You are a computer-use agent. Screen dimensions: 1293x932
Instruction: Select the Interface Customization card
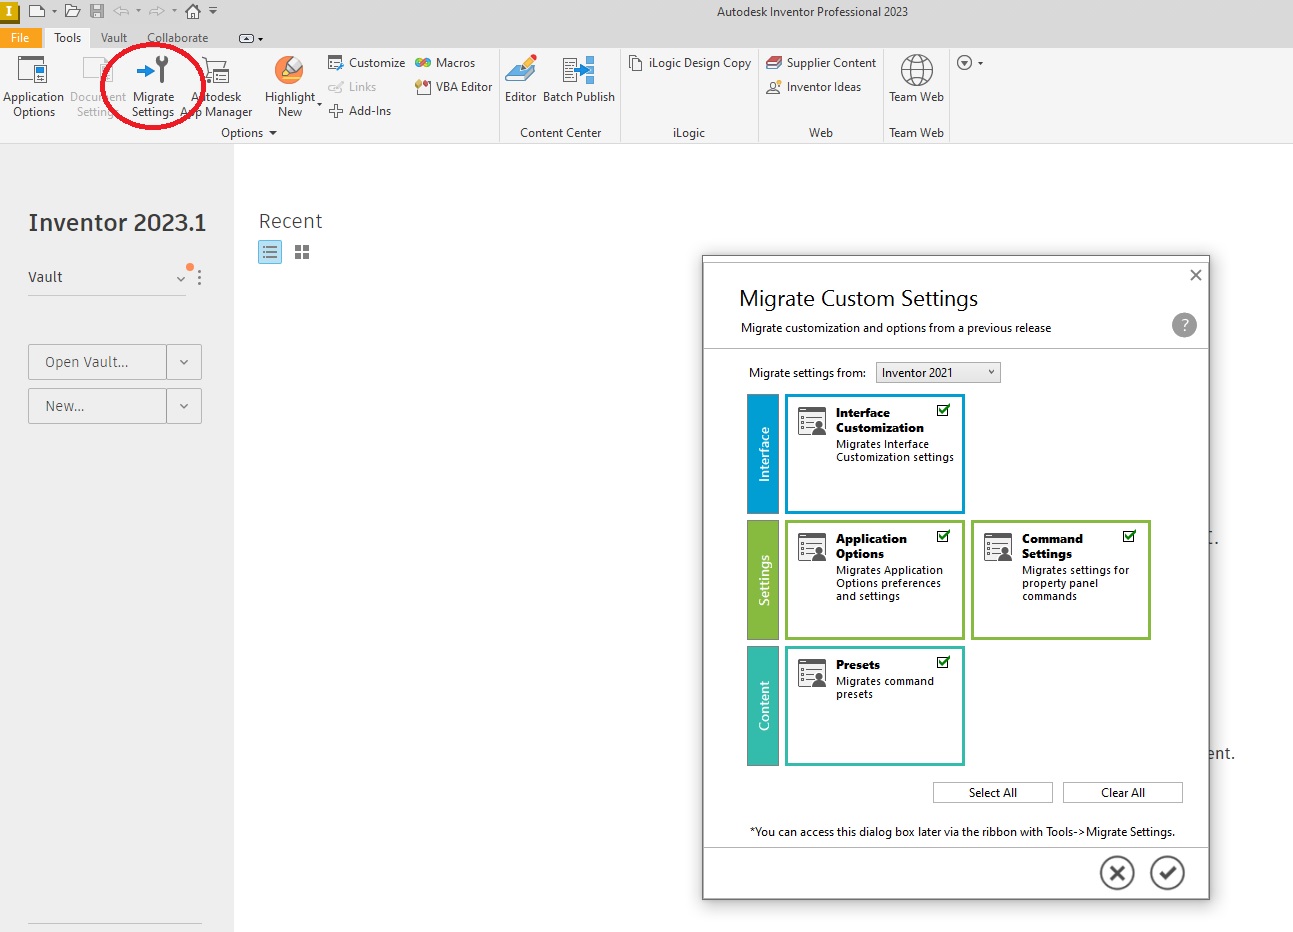875,454
